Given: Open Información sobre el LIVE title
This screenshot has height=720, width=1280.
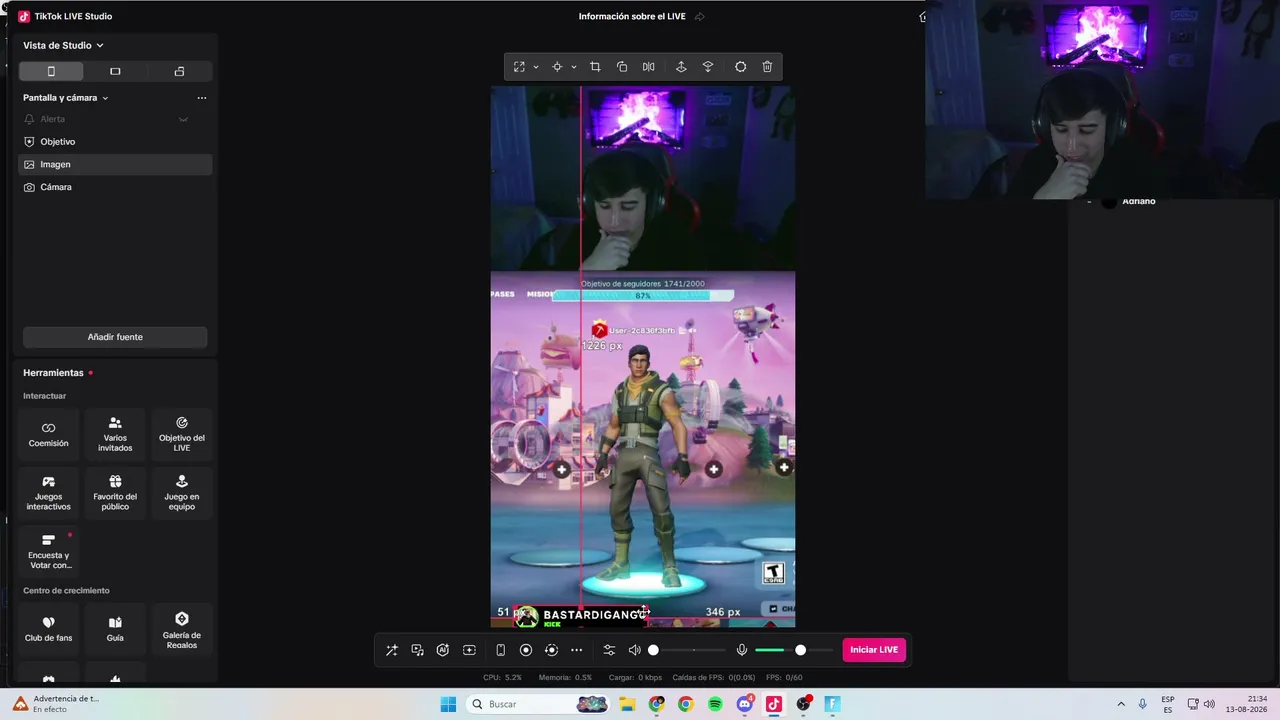Looking at the screenshot, I should 632,16.
